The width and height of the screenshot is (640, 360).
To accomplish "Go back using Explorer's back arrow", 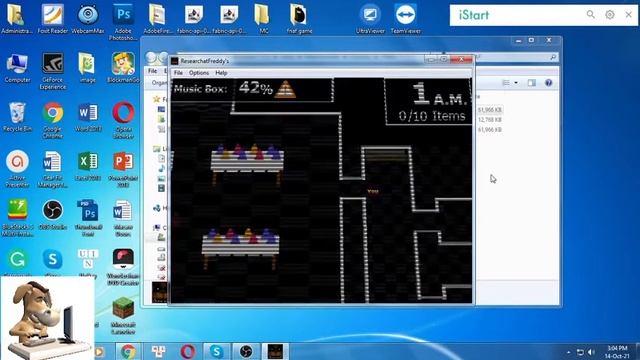I will 151,58.
